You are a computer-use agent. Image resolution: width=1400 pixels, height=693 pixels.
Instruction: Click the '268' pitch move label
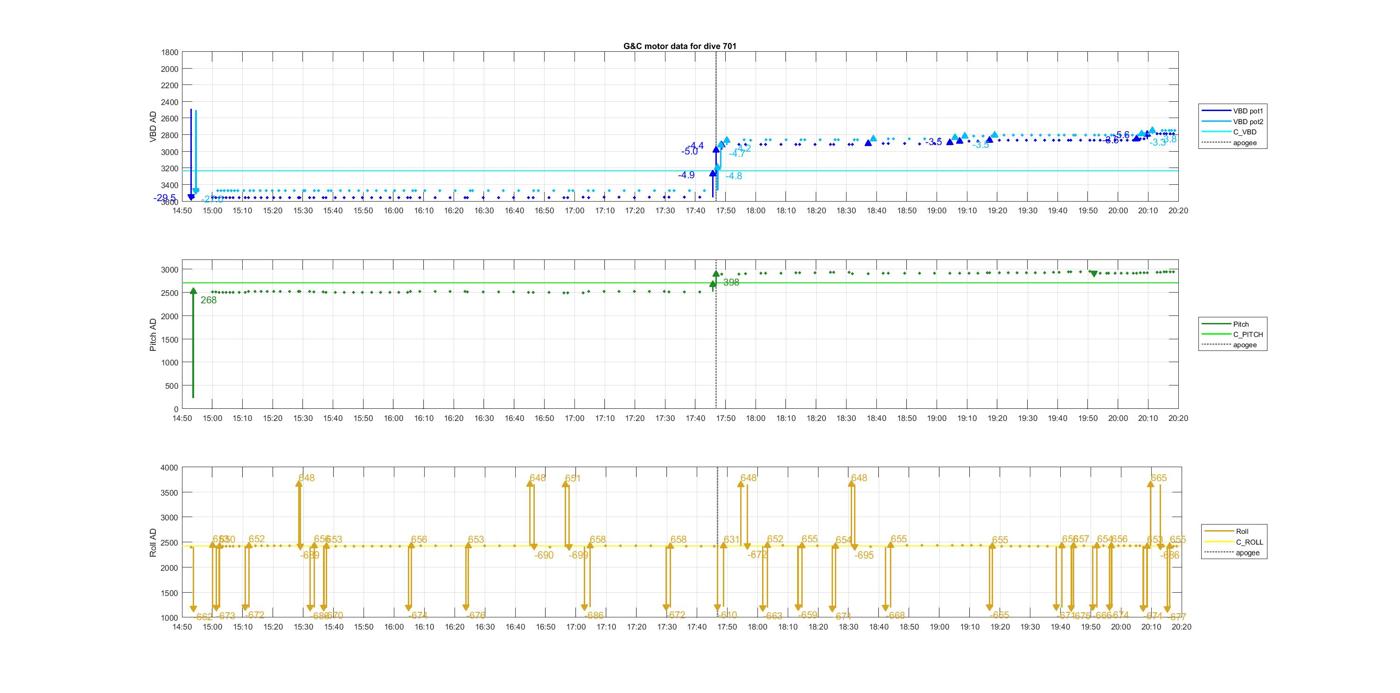point(208,300)
